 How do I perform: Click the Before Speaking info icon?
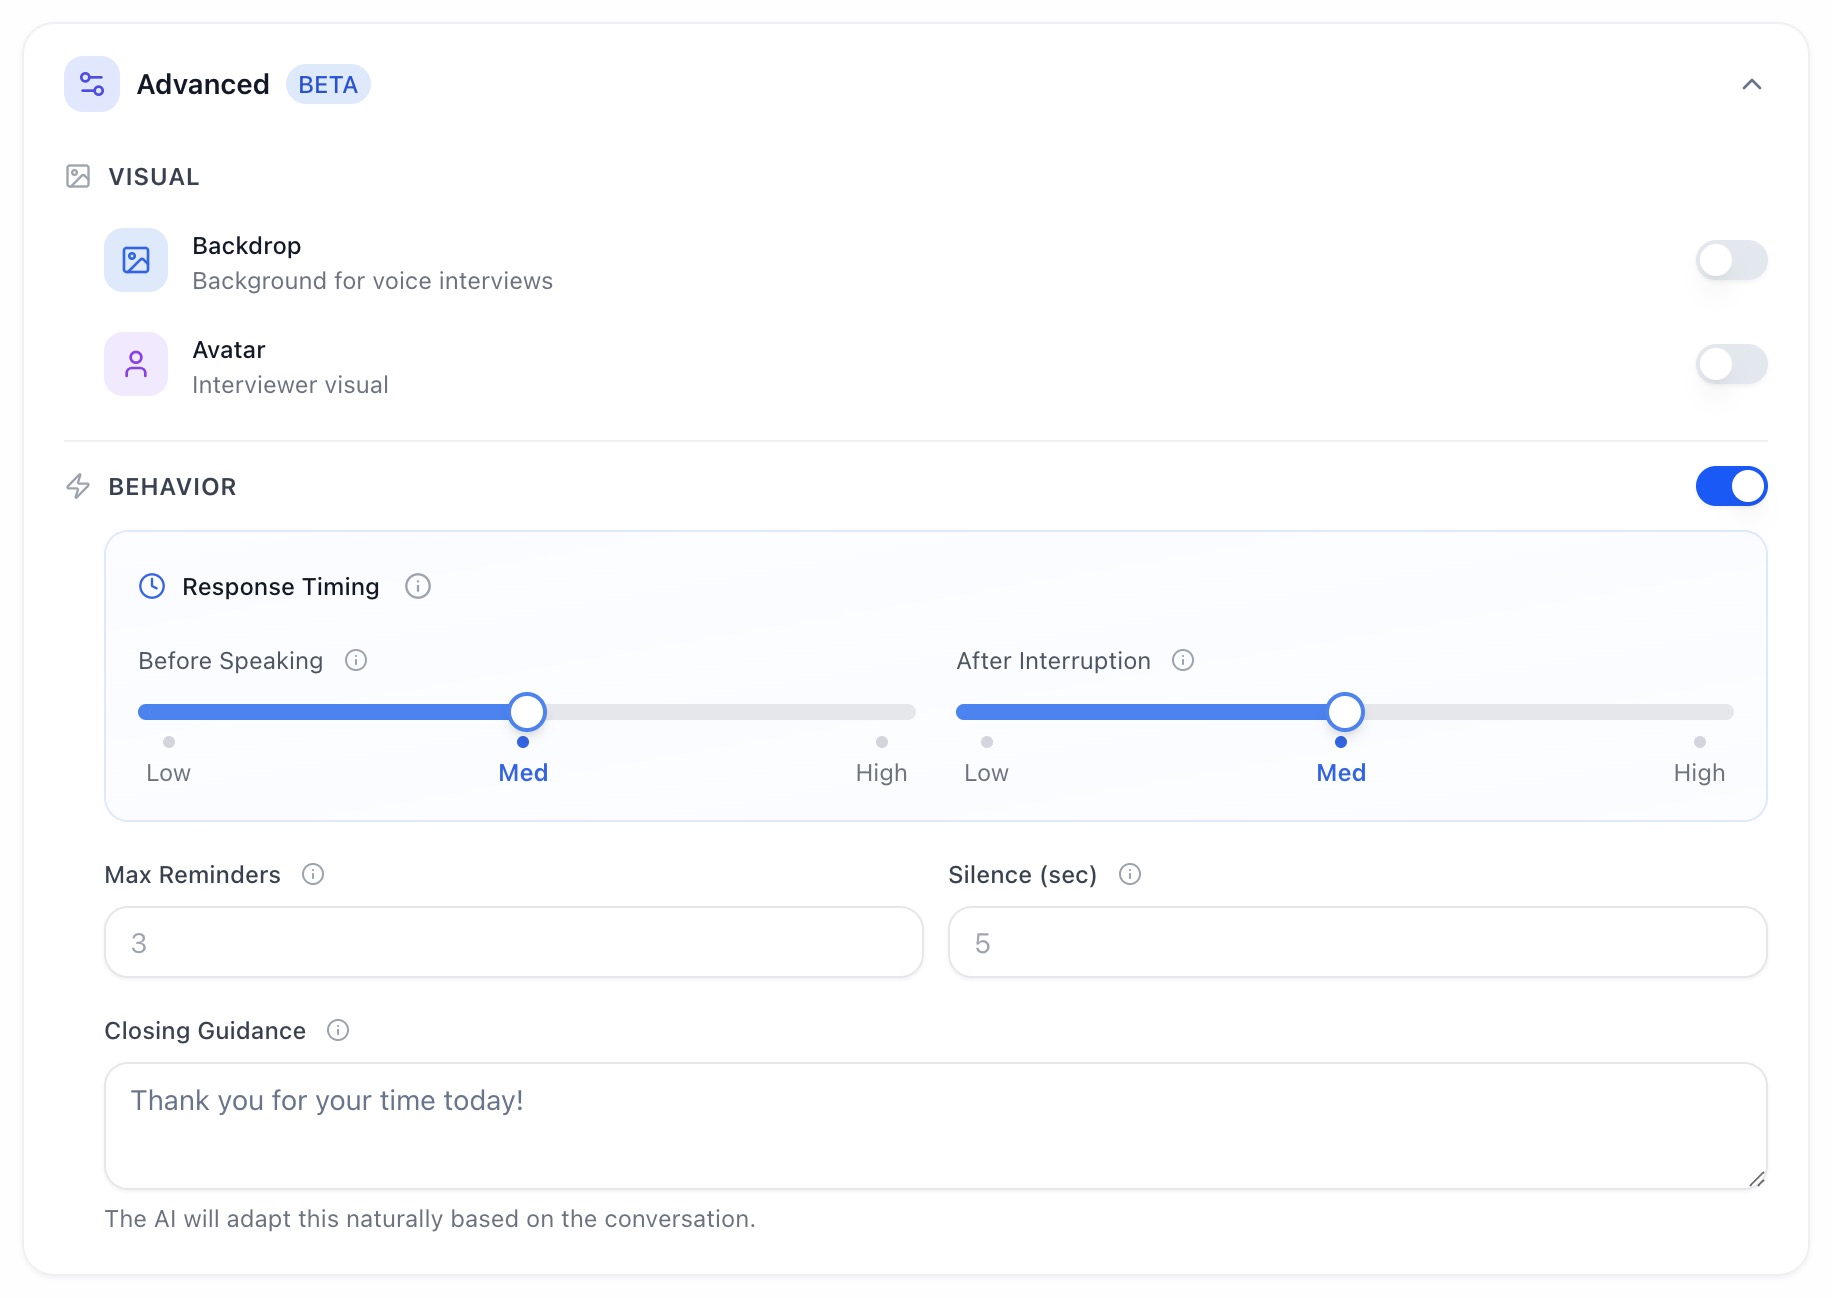pos(356,660)
